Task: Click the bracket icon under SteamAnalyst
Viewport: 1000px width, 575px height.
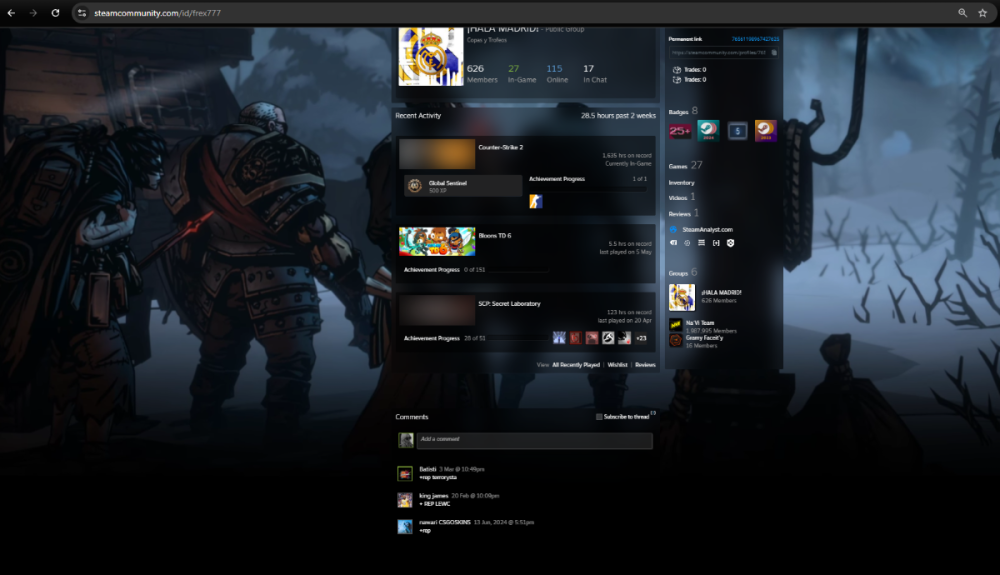Action: 716,243
